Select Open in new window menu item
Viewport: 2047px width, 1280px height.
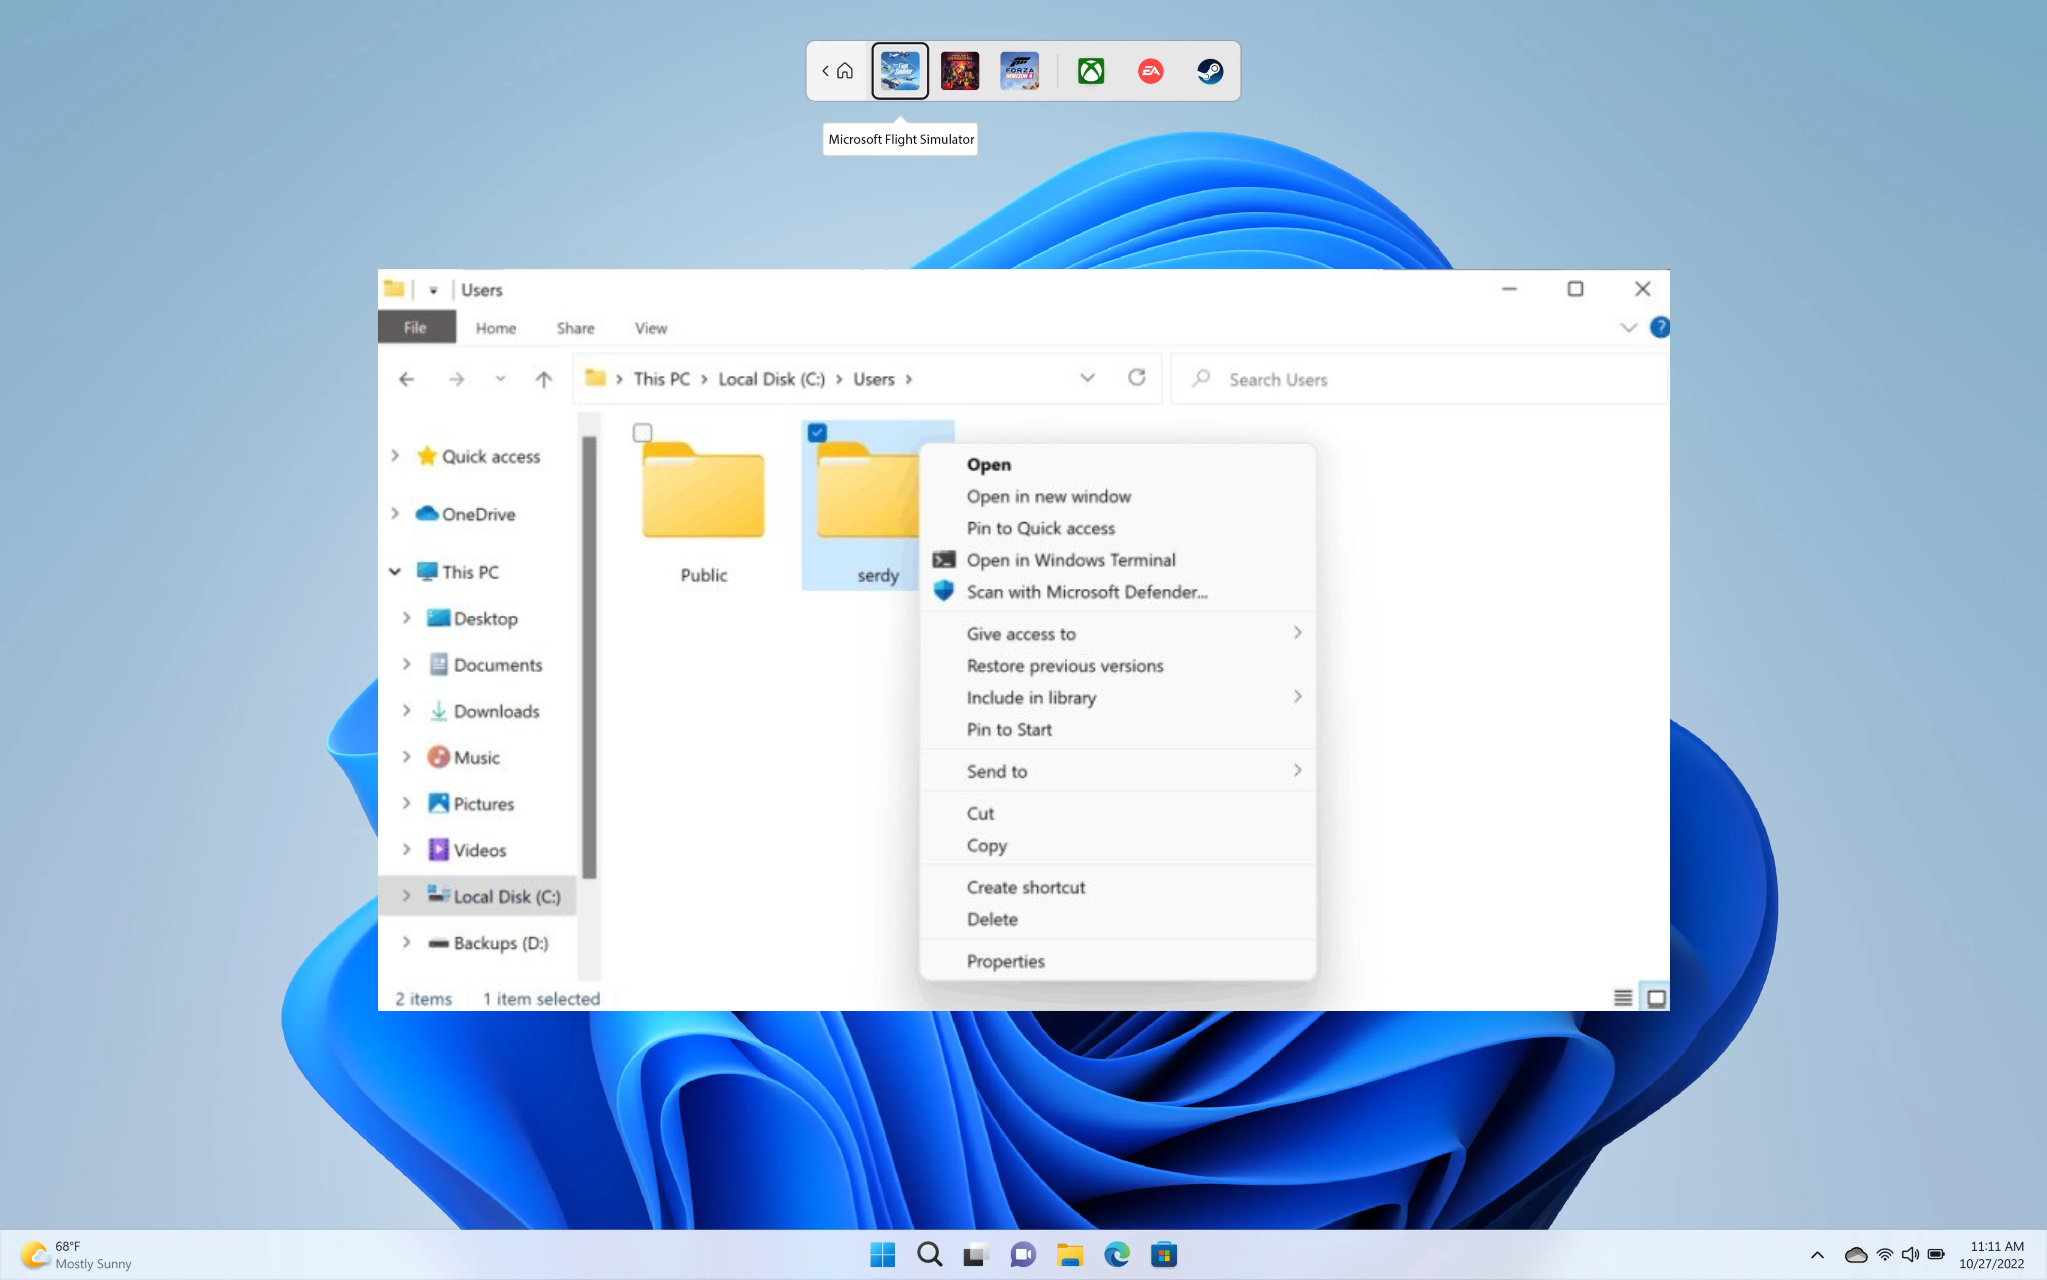1049,497
